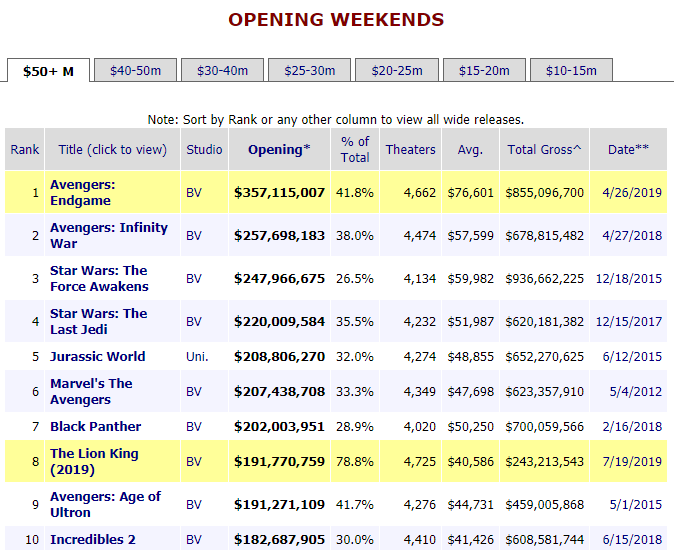Open Star Wars: The Last Jedi
The width and height of the screenshot is (674, 550).
point(98,321)
